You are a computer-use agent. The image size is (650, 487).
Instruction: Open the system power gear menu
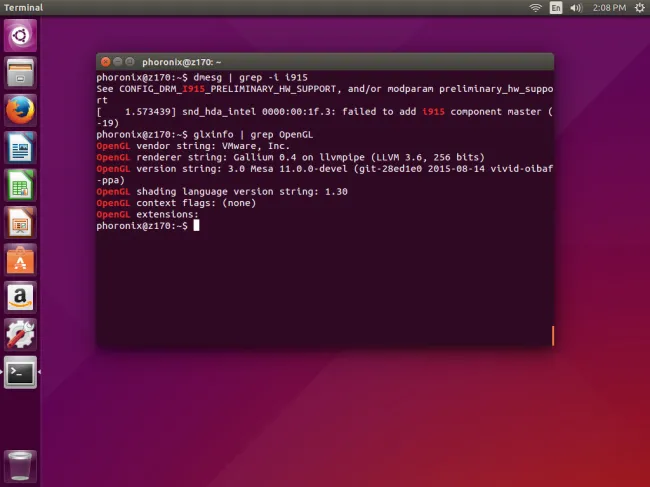click(640, 7)
